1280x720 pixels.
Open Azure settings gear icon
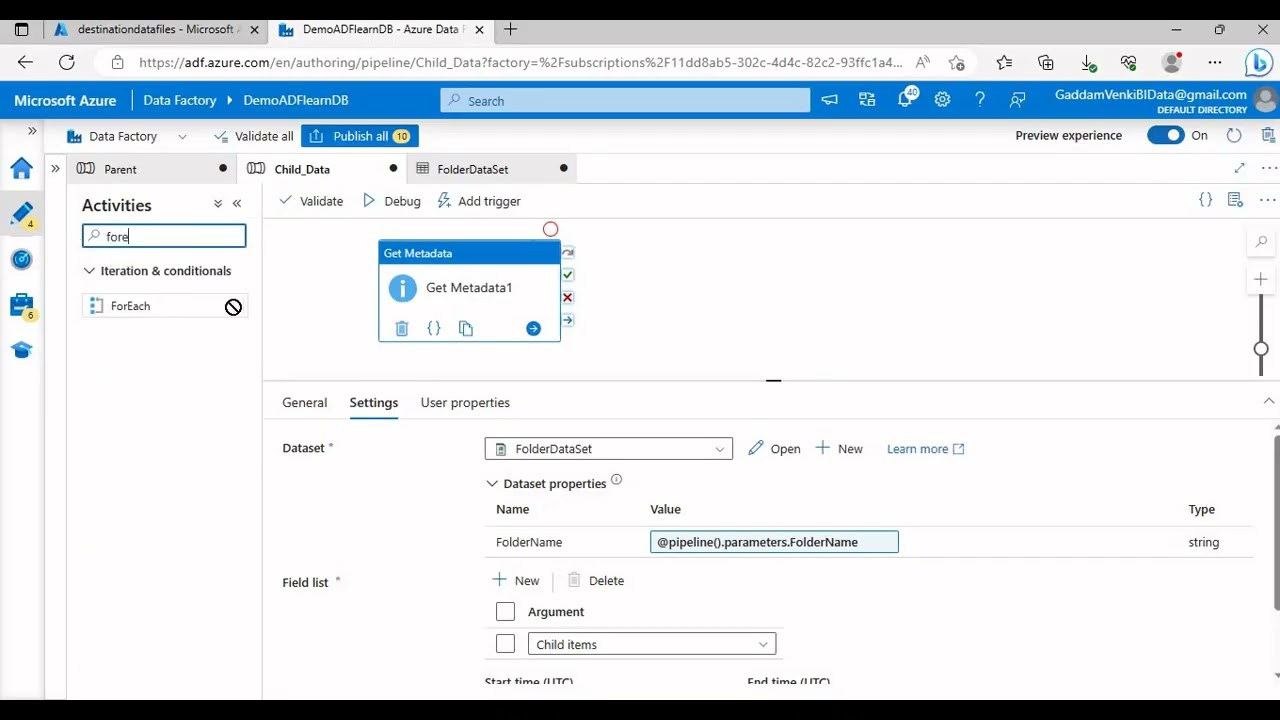tap(942, 100)
